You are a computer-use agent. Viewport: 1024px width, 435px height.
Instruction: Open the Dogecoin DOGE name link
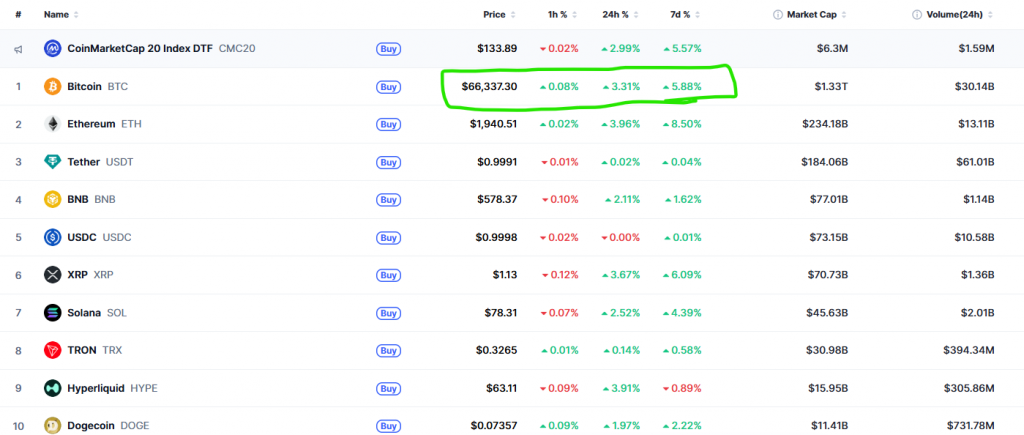[108, 426]
